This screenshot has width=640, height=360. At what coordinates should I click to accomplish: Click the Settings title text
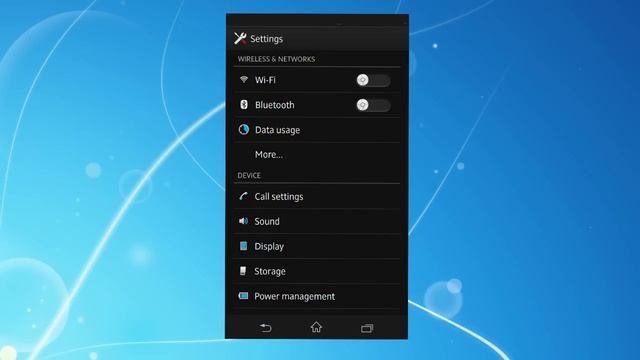pos(267,39)
